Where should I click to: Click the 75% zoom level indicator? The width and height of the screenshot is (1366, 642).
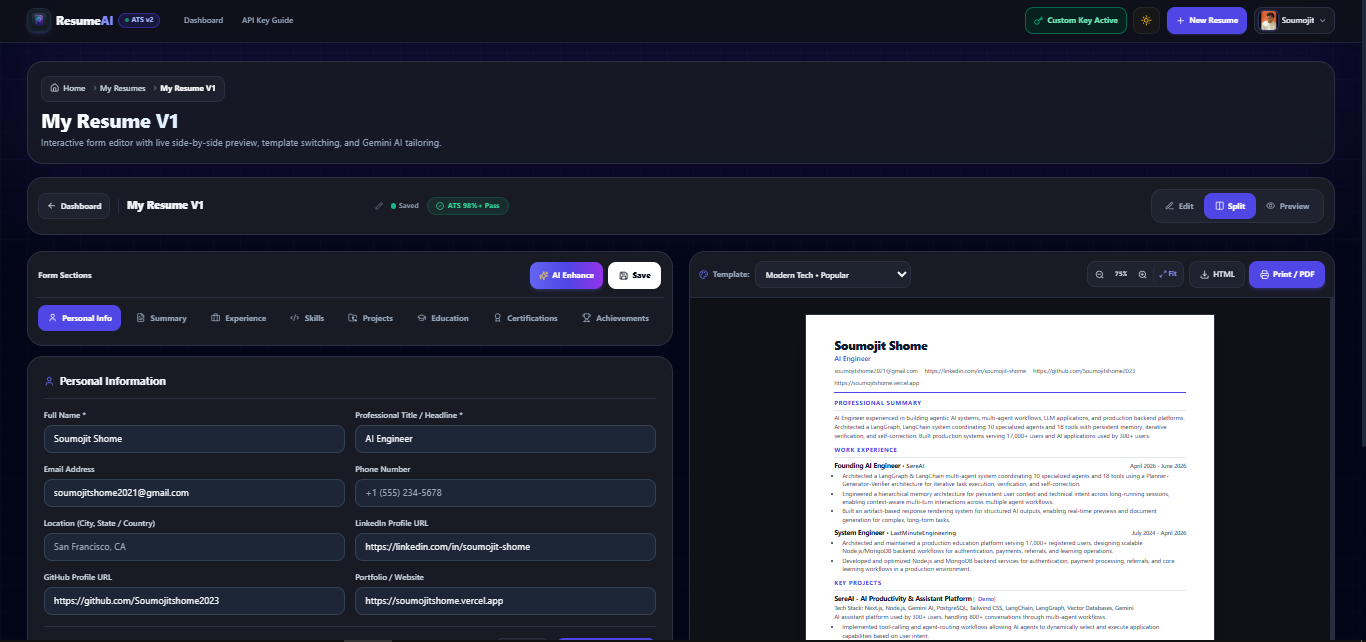tap(1121, 274)
